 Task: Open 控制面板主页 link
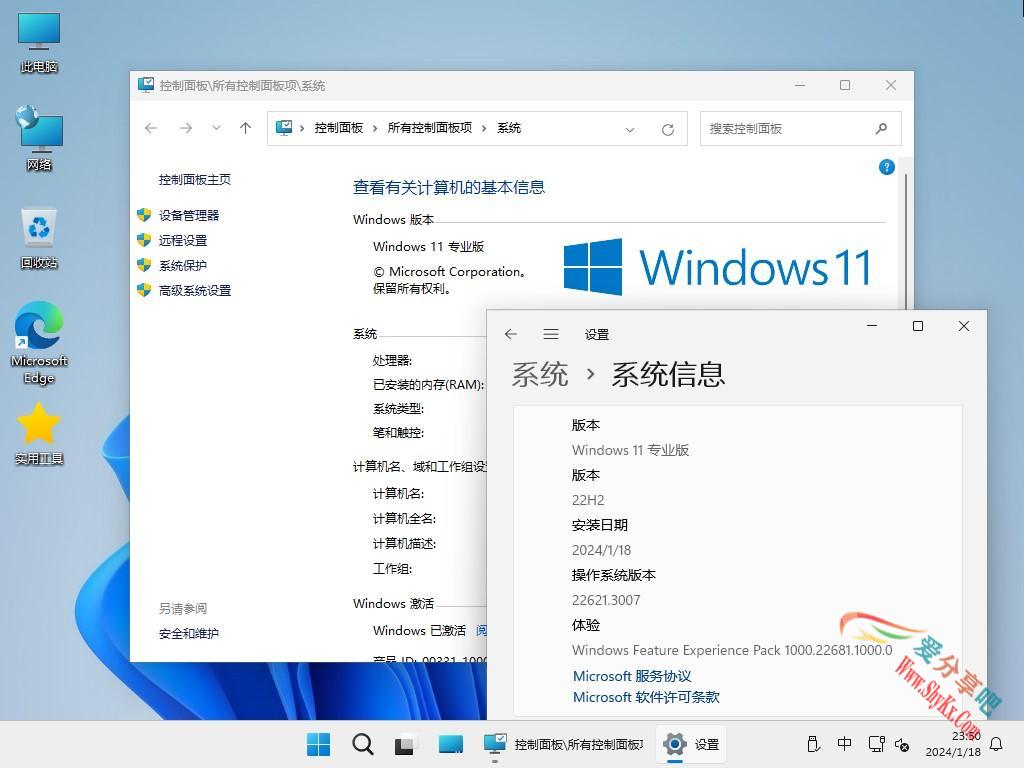tap(195, 180)
